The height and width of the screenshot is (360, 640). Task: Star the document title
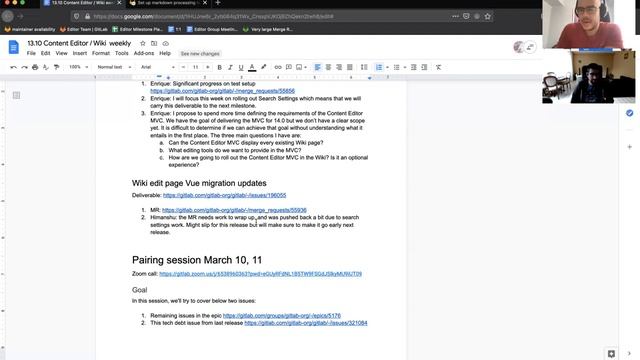[x=142, y=43]
